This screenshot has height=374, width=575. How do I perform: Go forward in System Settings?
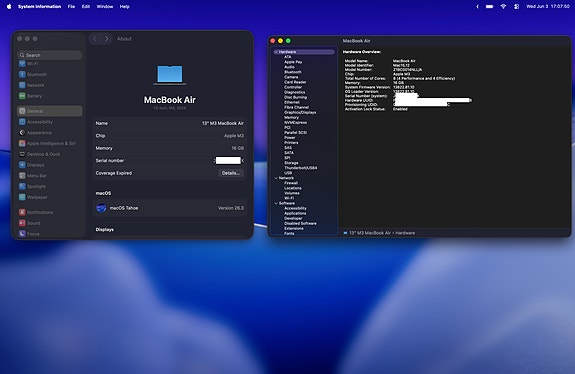click(106, 39)
